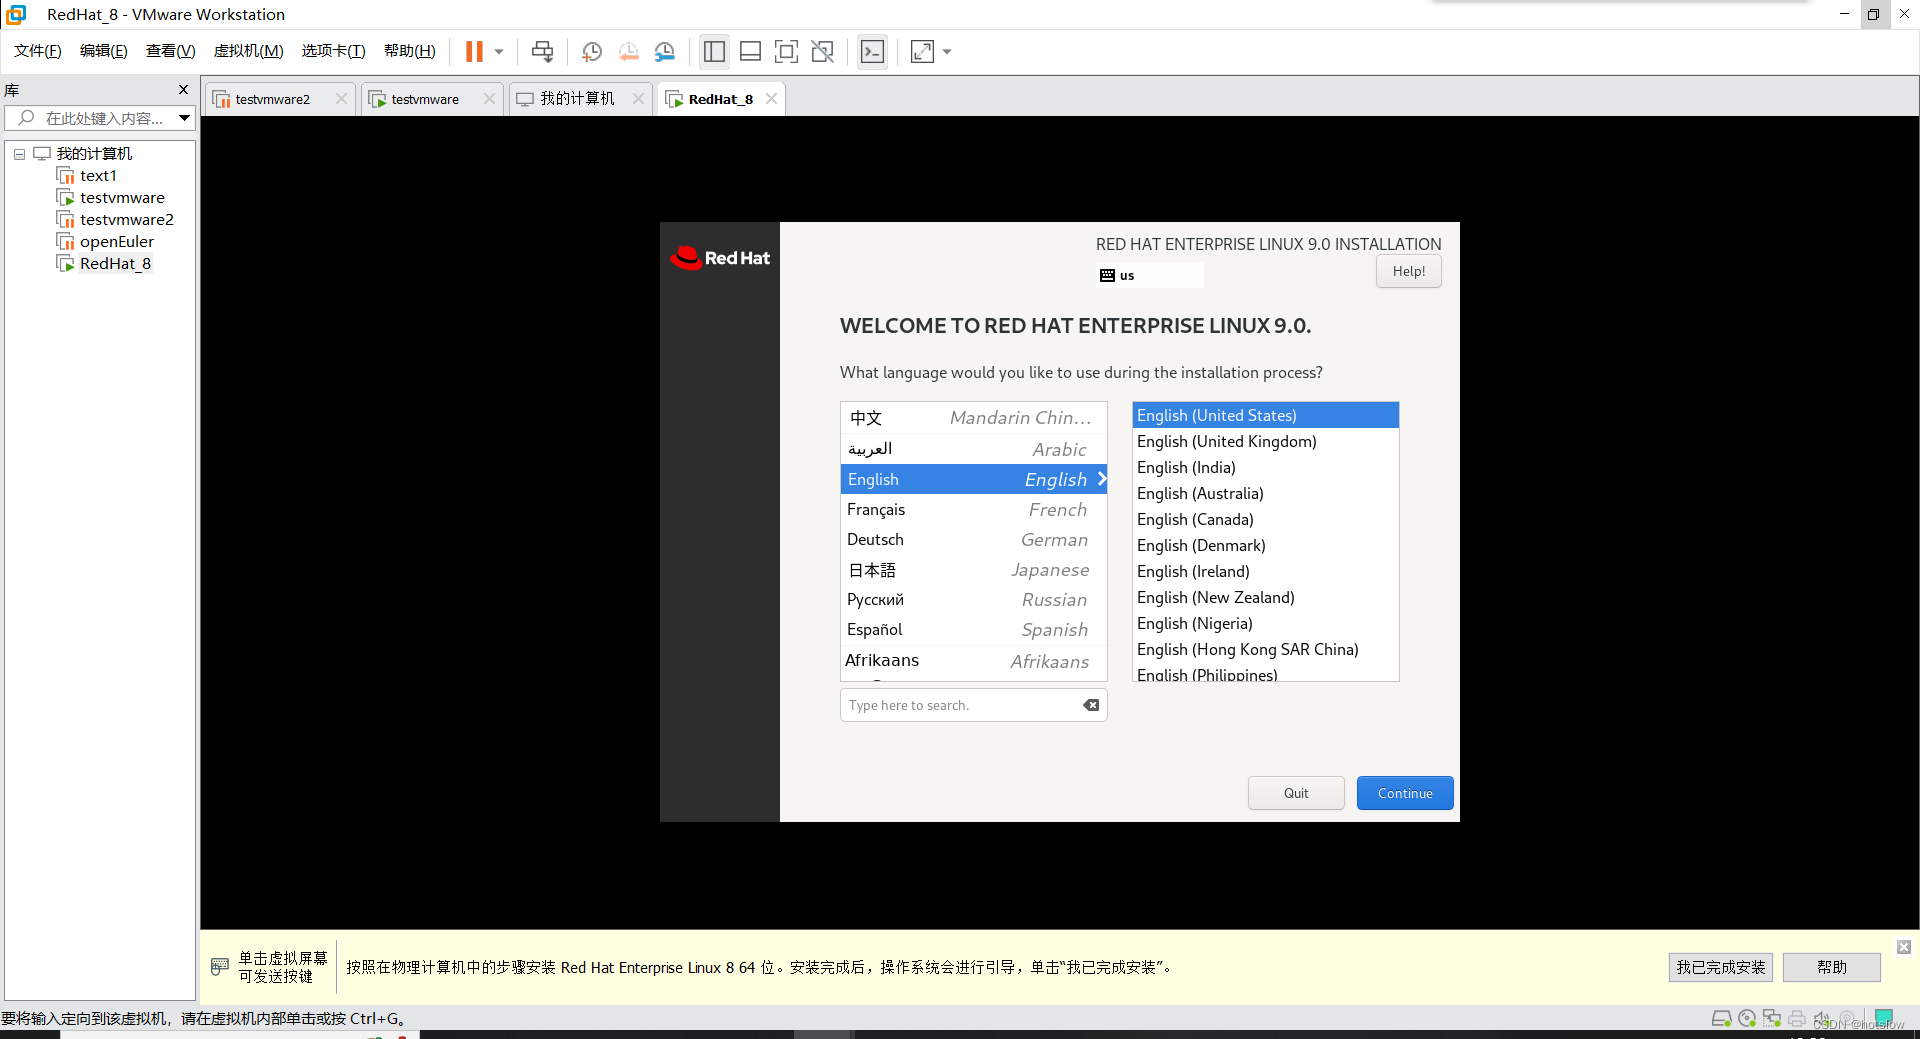Click the 帮助 button in the info bar
Screen dimensions: 1920x1039
(1832, 967)
